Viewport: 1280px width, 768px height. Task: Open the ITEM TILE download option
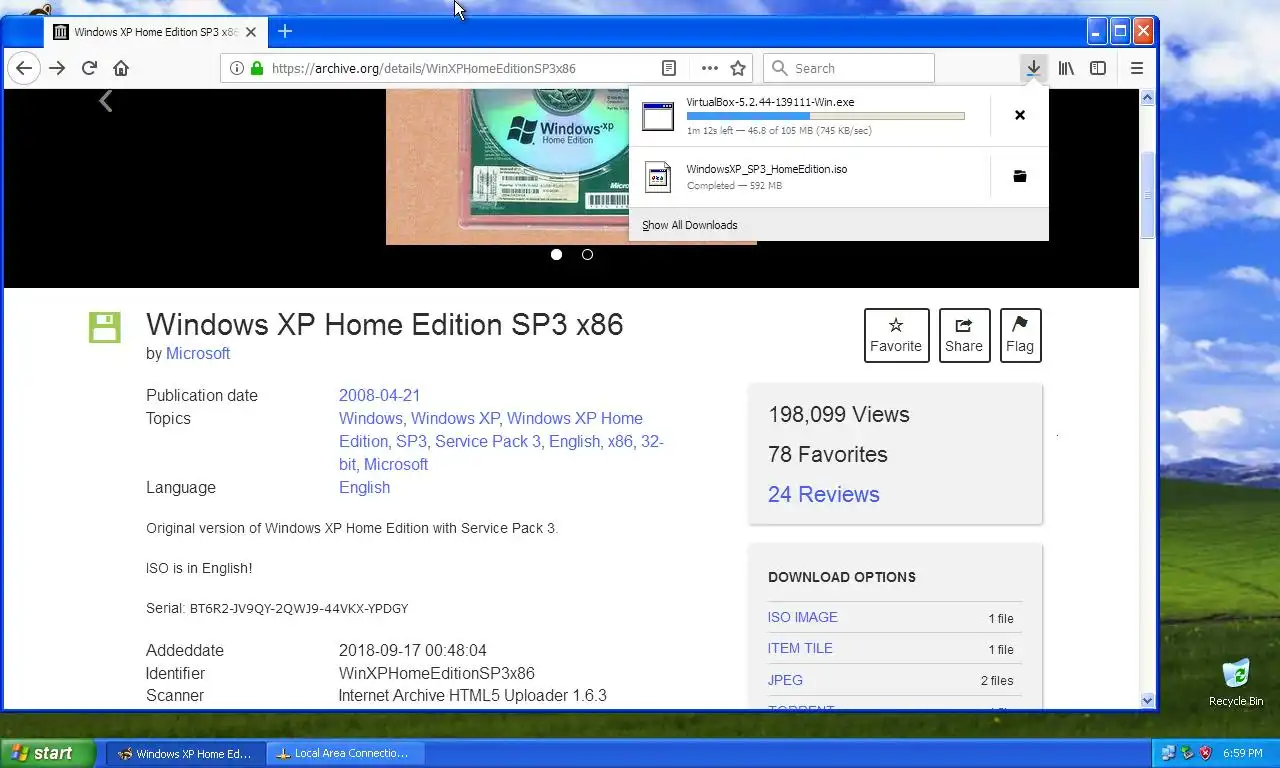[800, 648]
